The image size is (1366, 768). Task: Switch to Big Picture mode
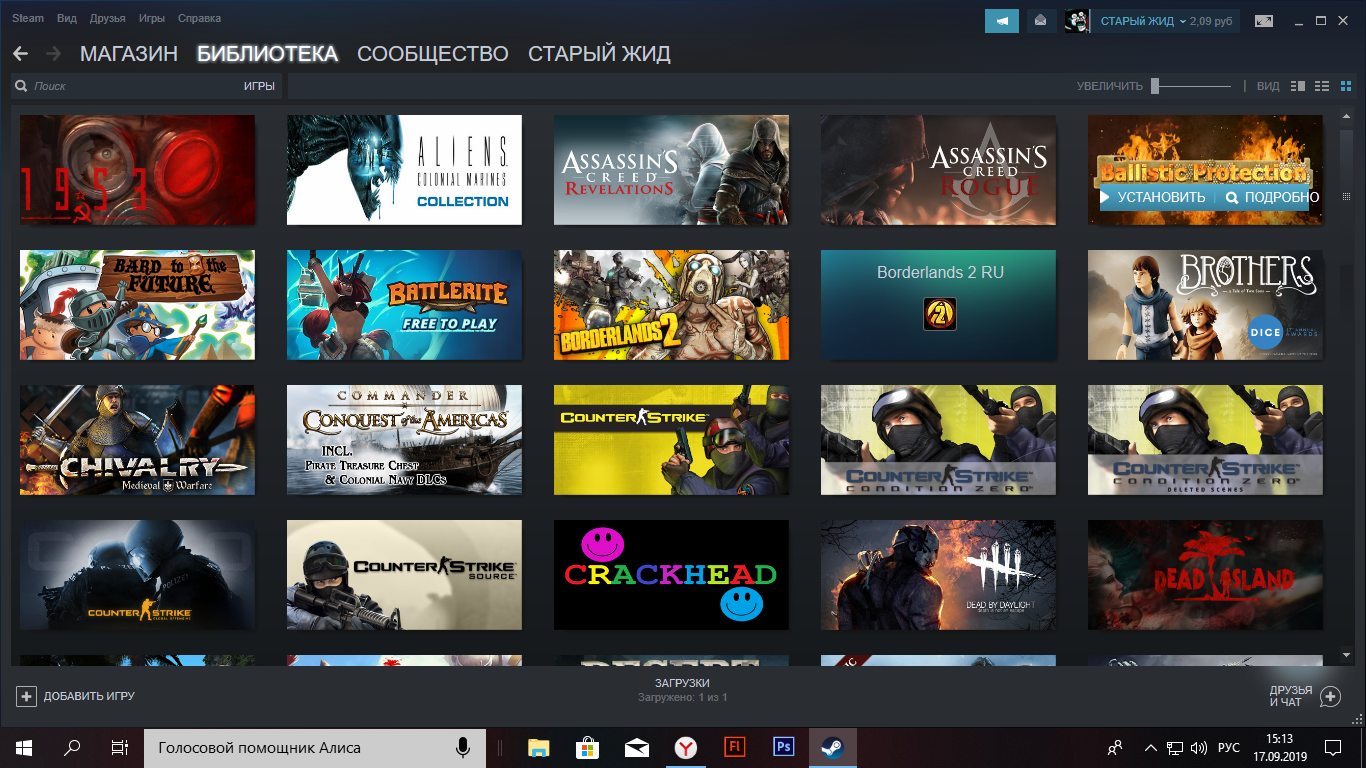pos(1265,20)
